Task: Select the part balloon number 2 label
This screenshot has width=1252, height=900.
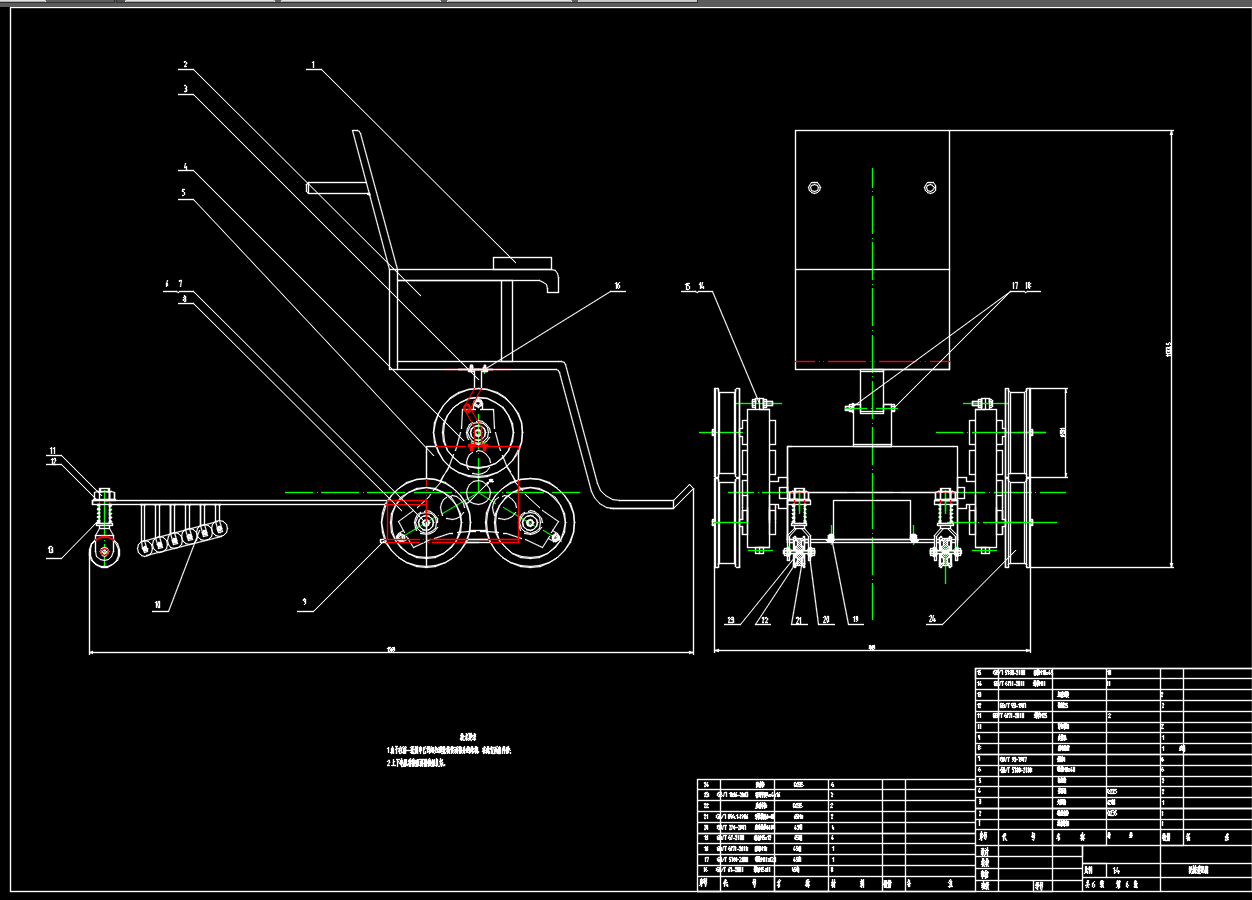Action: click(x=184, y=66)
